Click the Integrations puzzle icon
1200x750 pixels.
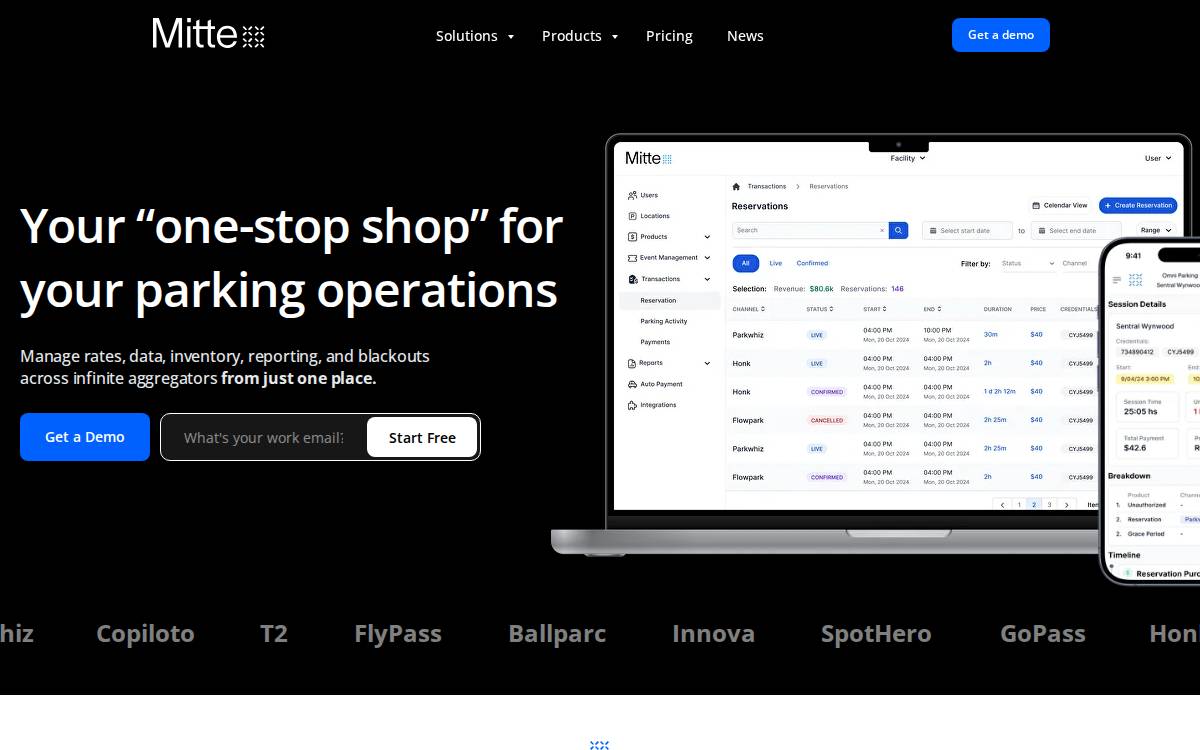(x=633, y=405)
